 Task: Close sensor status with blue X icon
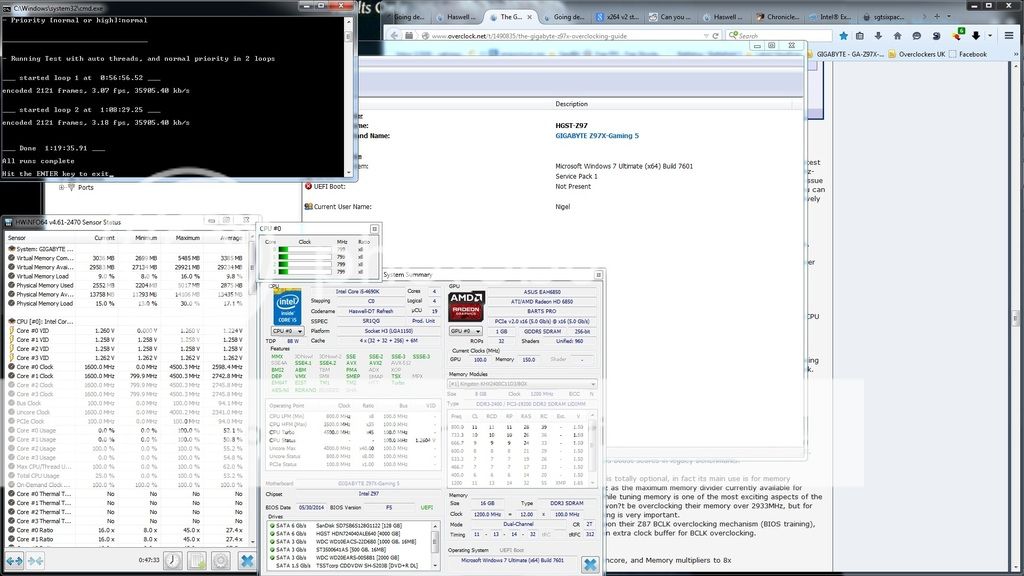(x=248, y=560)
